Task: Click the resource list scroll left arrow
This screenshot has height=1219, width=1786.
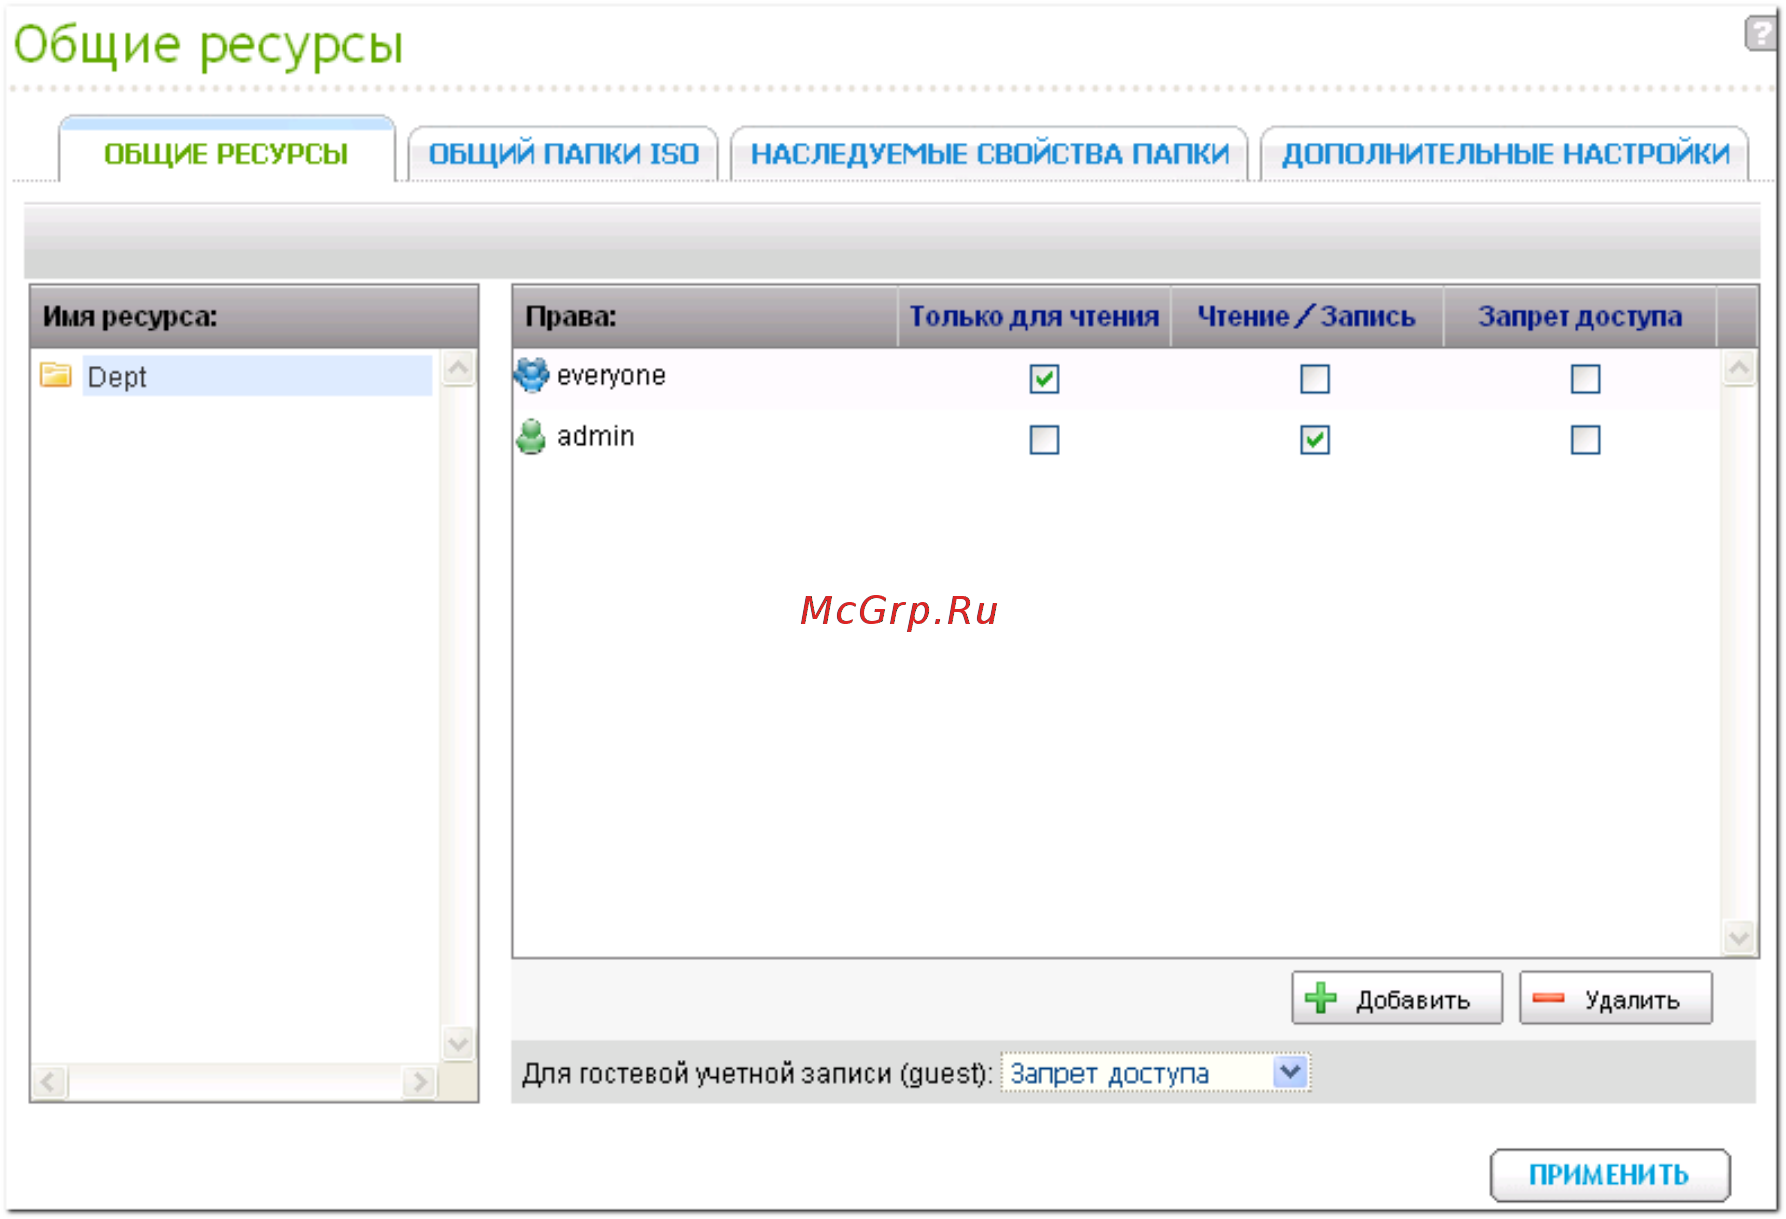Action: click(50, 1082)
